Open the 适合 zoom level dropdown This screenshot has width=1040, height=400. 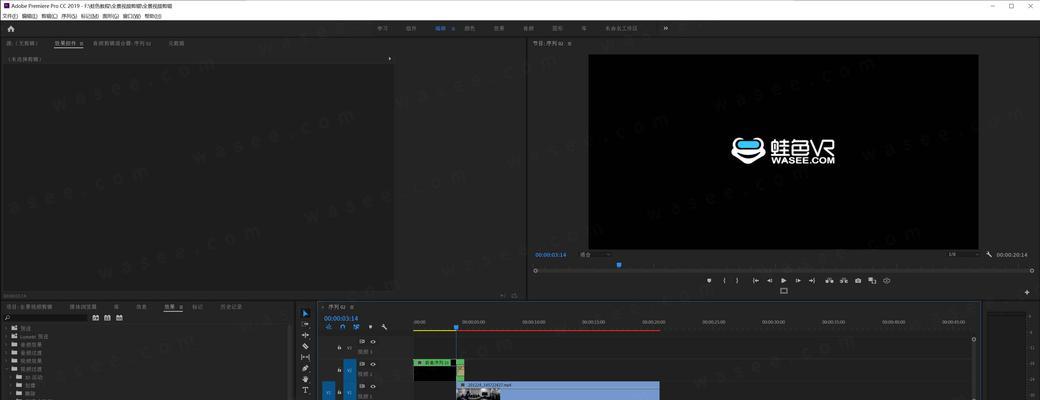[595, 254]
